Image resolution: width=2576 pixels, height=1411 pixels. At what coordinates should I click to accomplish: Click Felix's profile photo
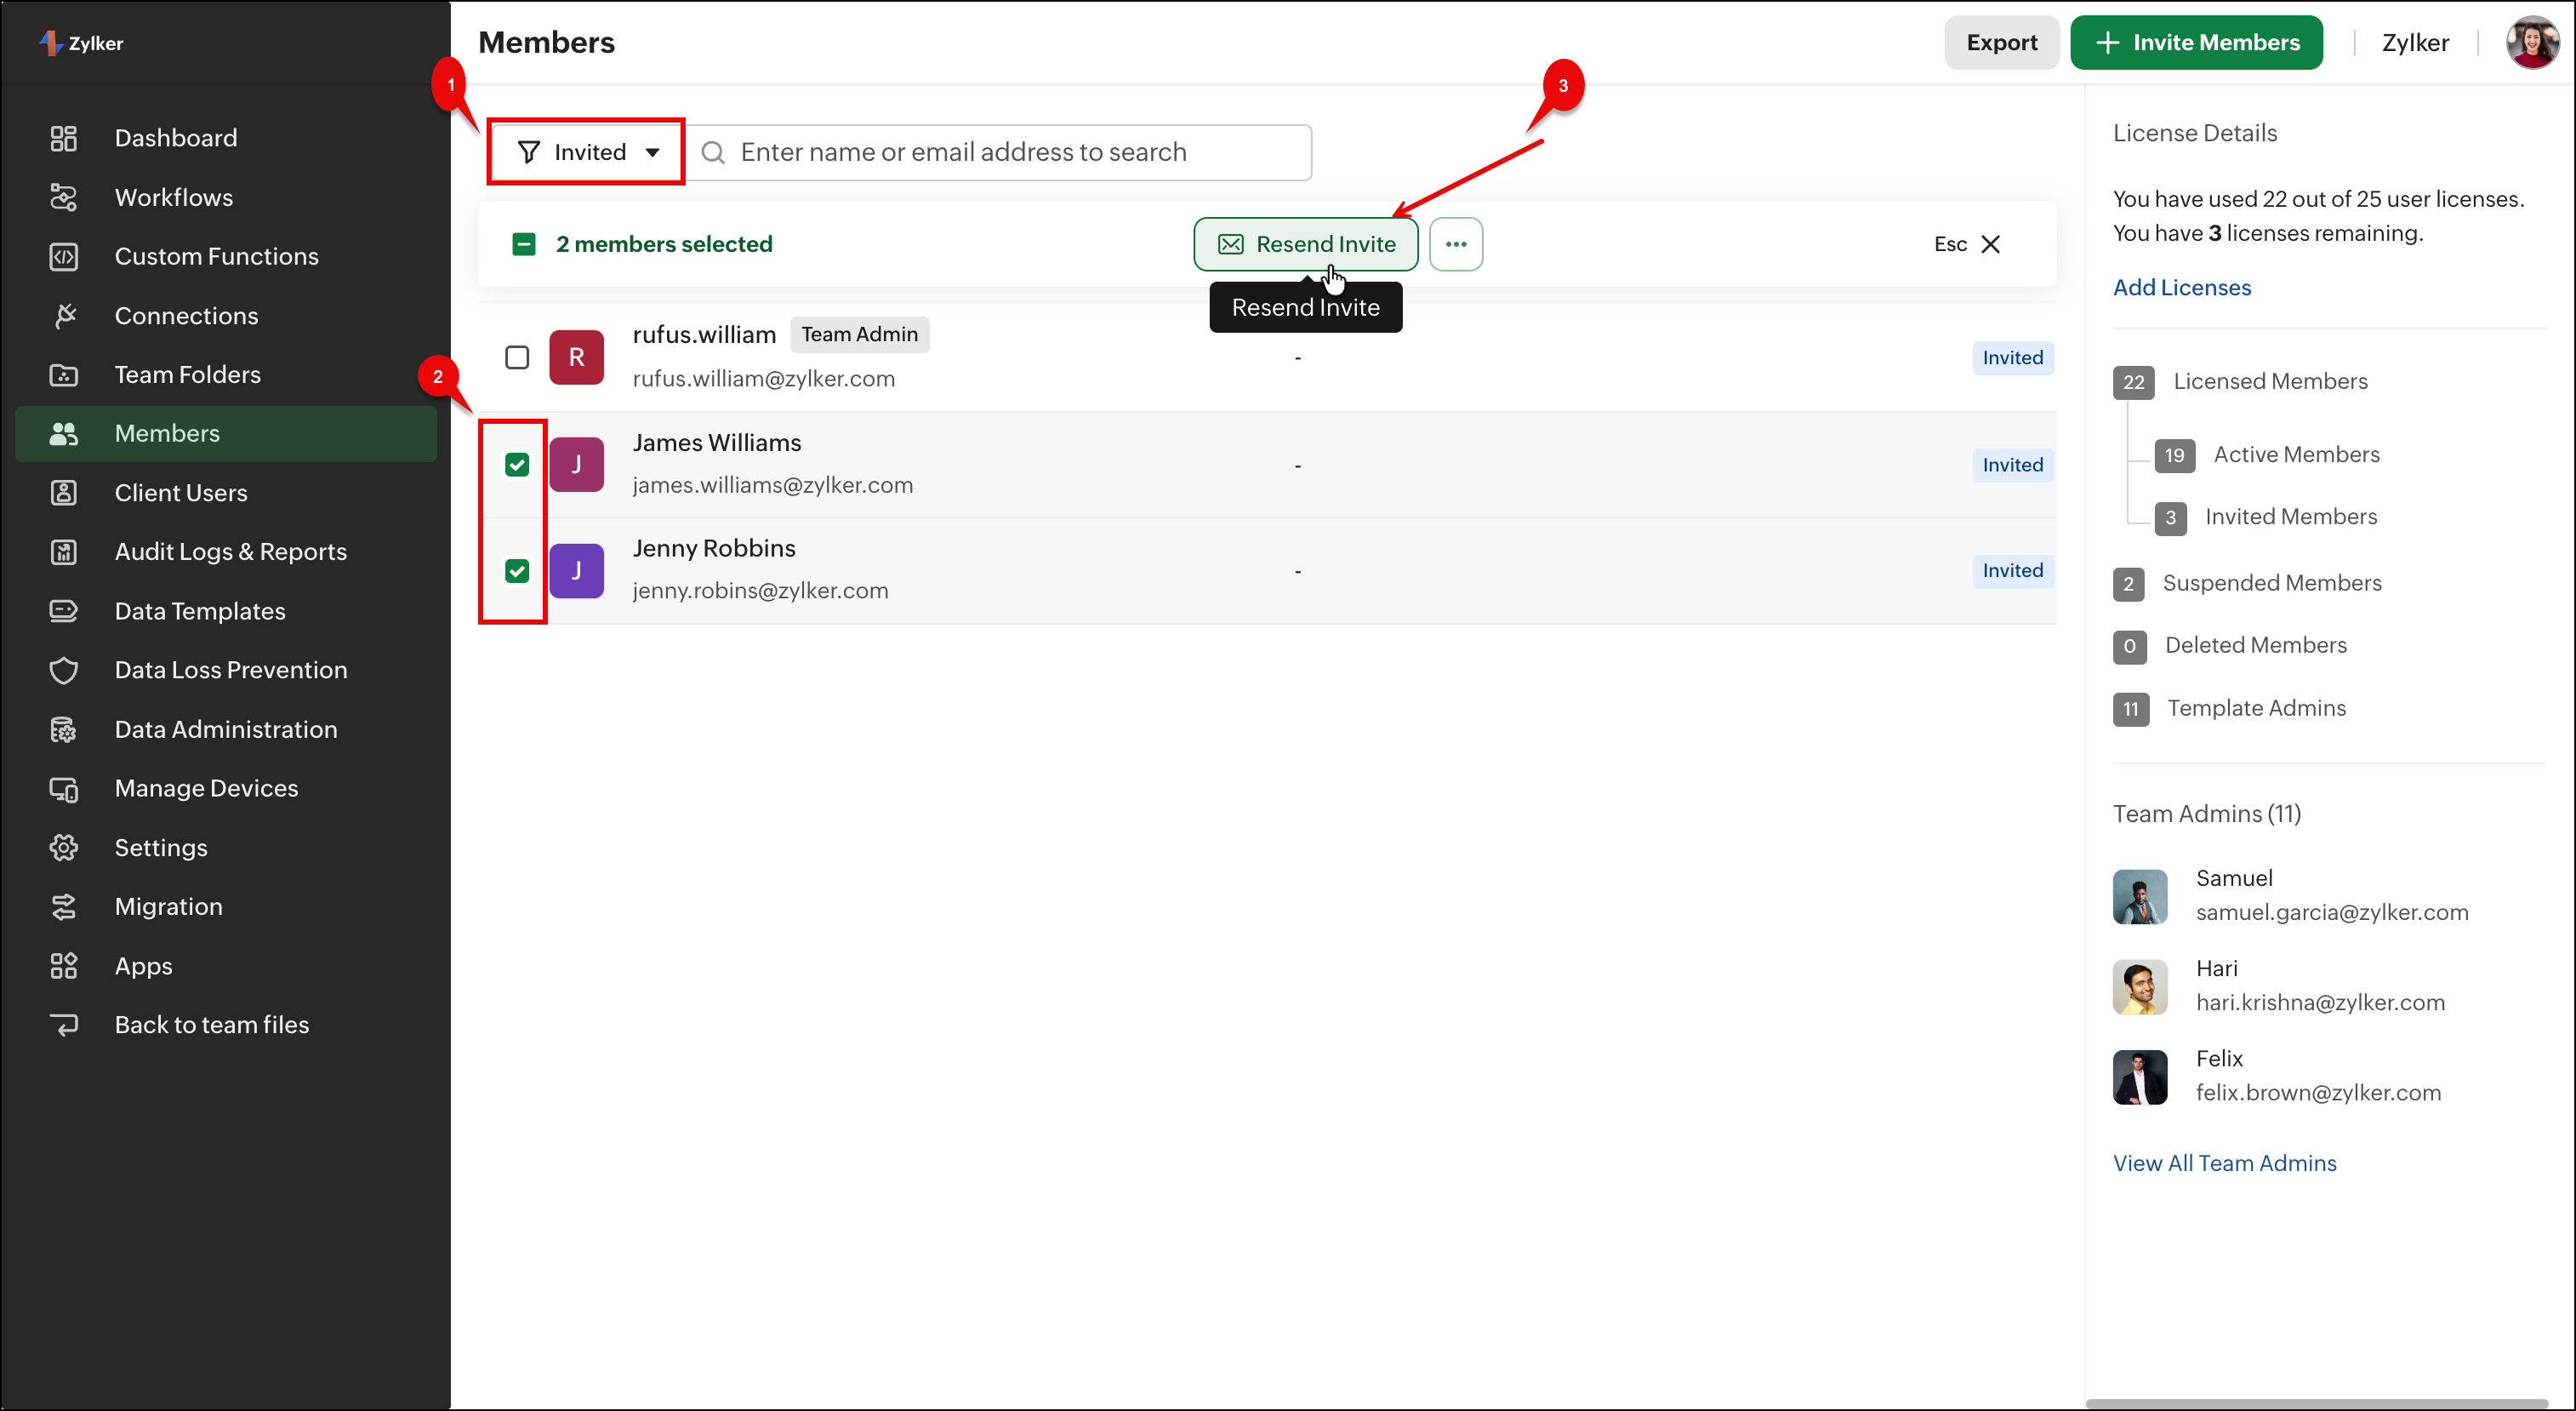point(2140,1076)
